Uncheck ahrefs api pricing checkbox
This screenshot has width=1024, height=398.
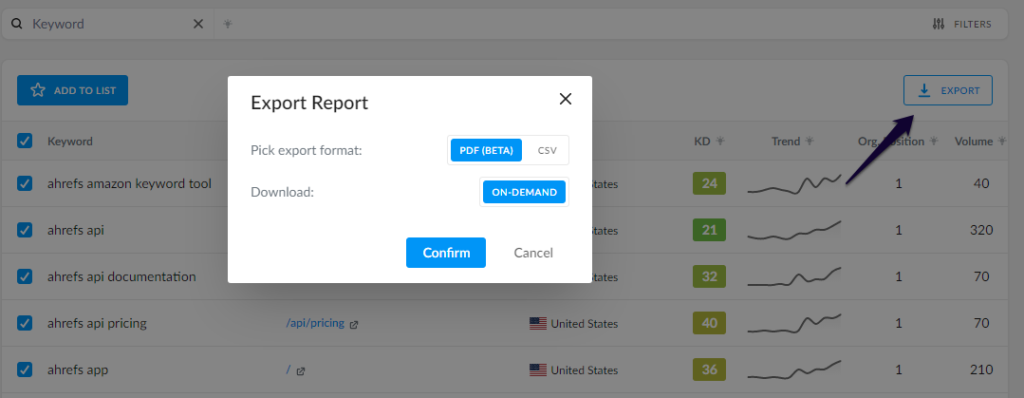click(25, 323)
